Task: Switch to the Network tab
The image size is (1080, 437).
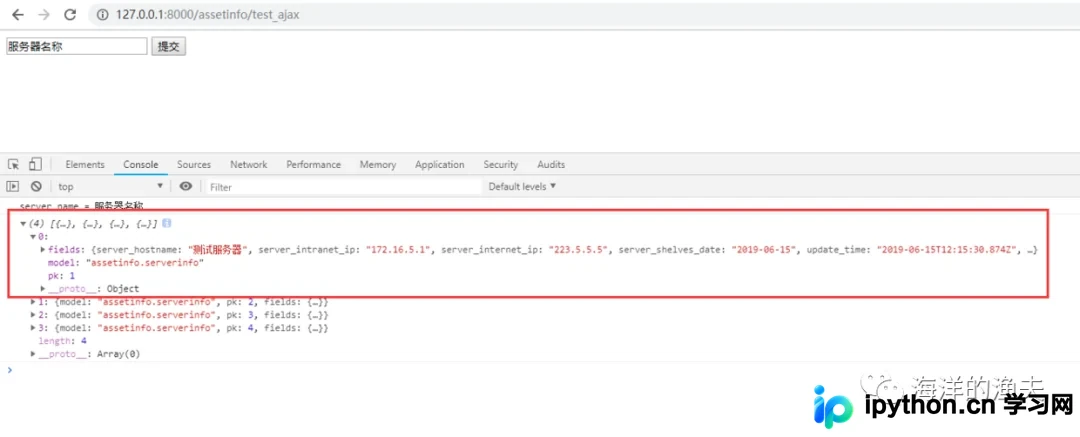Action: (249, 165)
